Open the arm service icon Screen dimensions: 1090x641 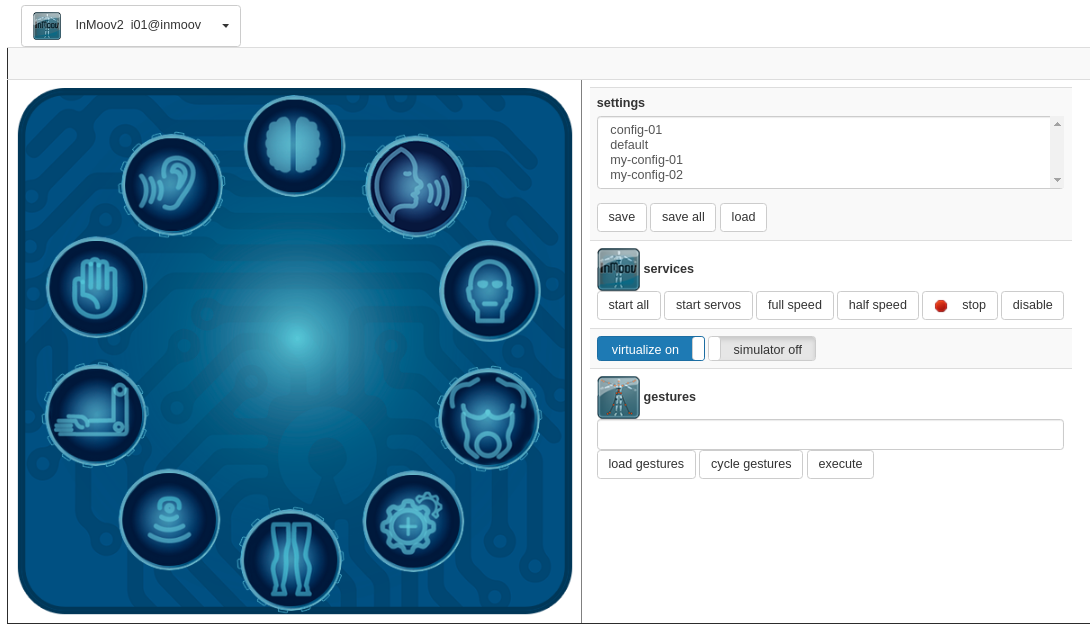[x=95, y=415]
